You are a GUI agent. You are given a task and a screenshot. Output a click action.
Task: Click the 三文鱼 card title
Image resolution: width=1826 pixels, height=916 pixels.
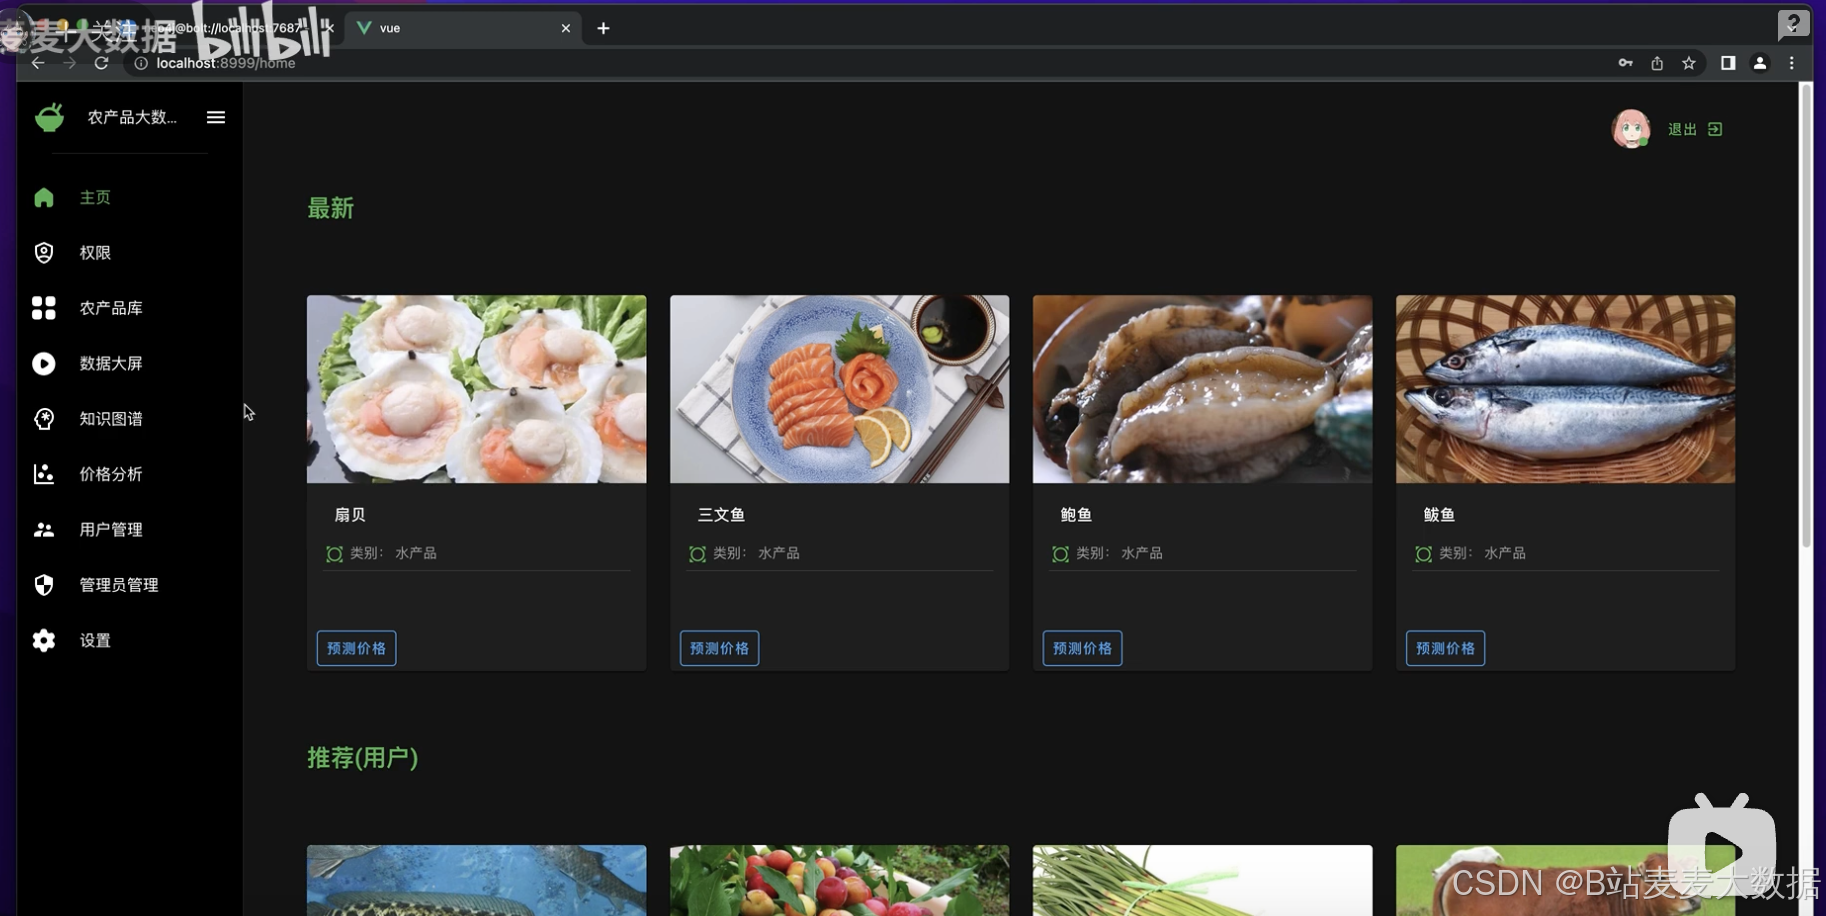click(x=721, y=515)
